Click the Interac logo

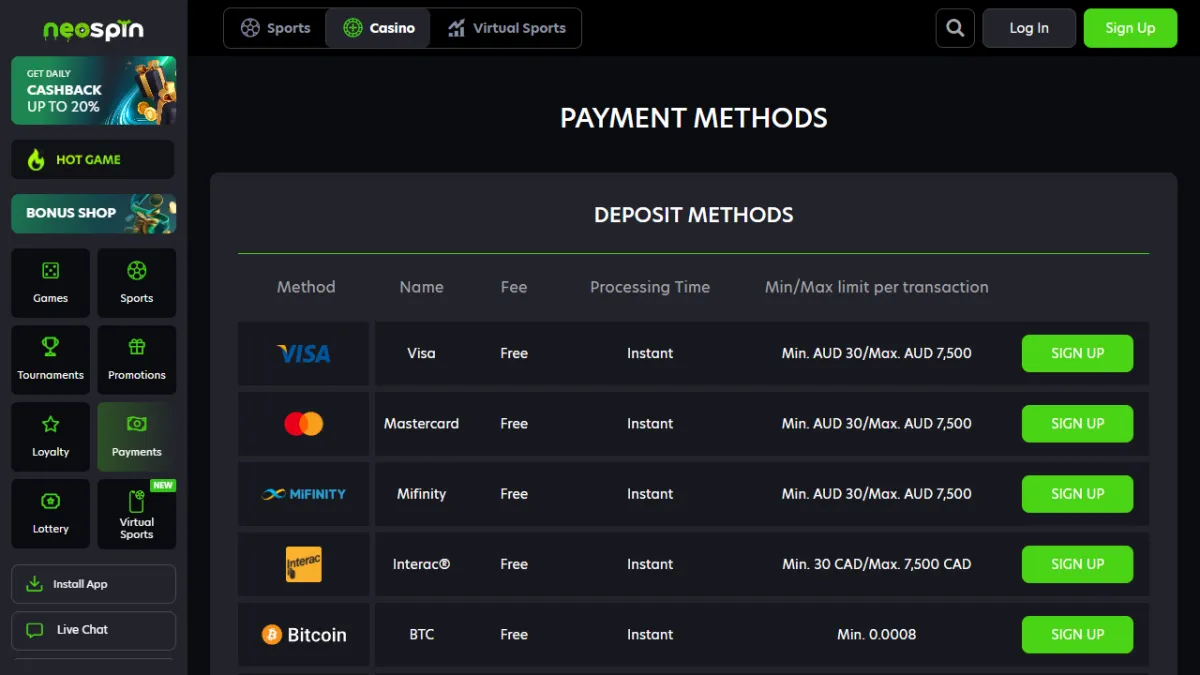pyautogui.click(x=304, y=564)
